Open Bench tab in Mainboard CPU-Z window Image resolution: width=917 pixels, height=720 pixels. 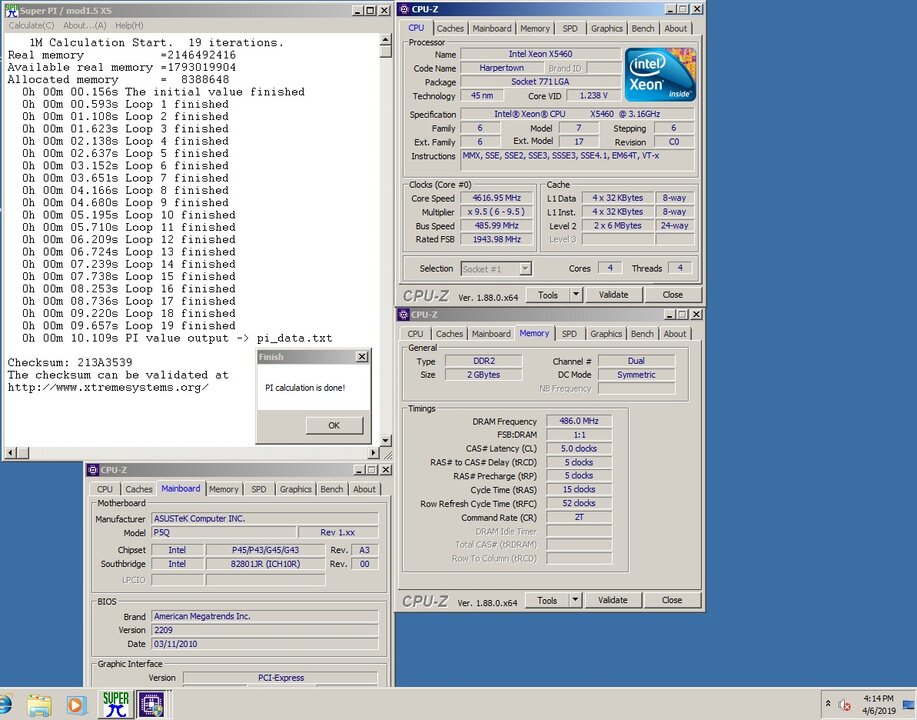(x=332, y=489)
